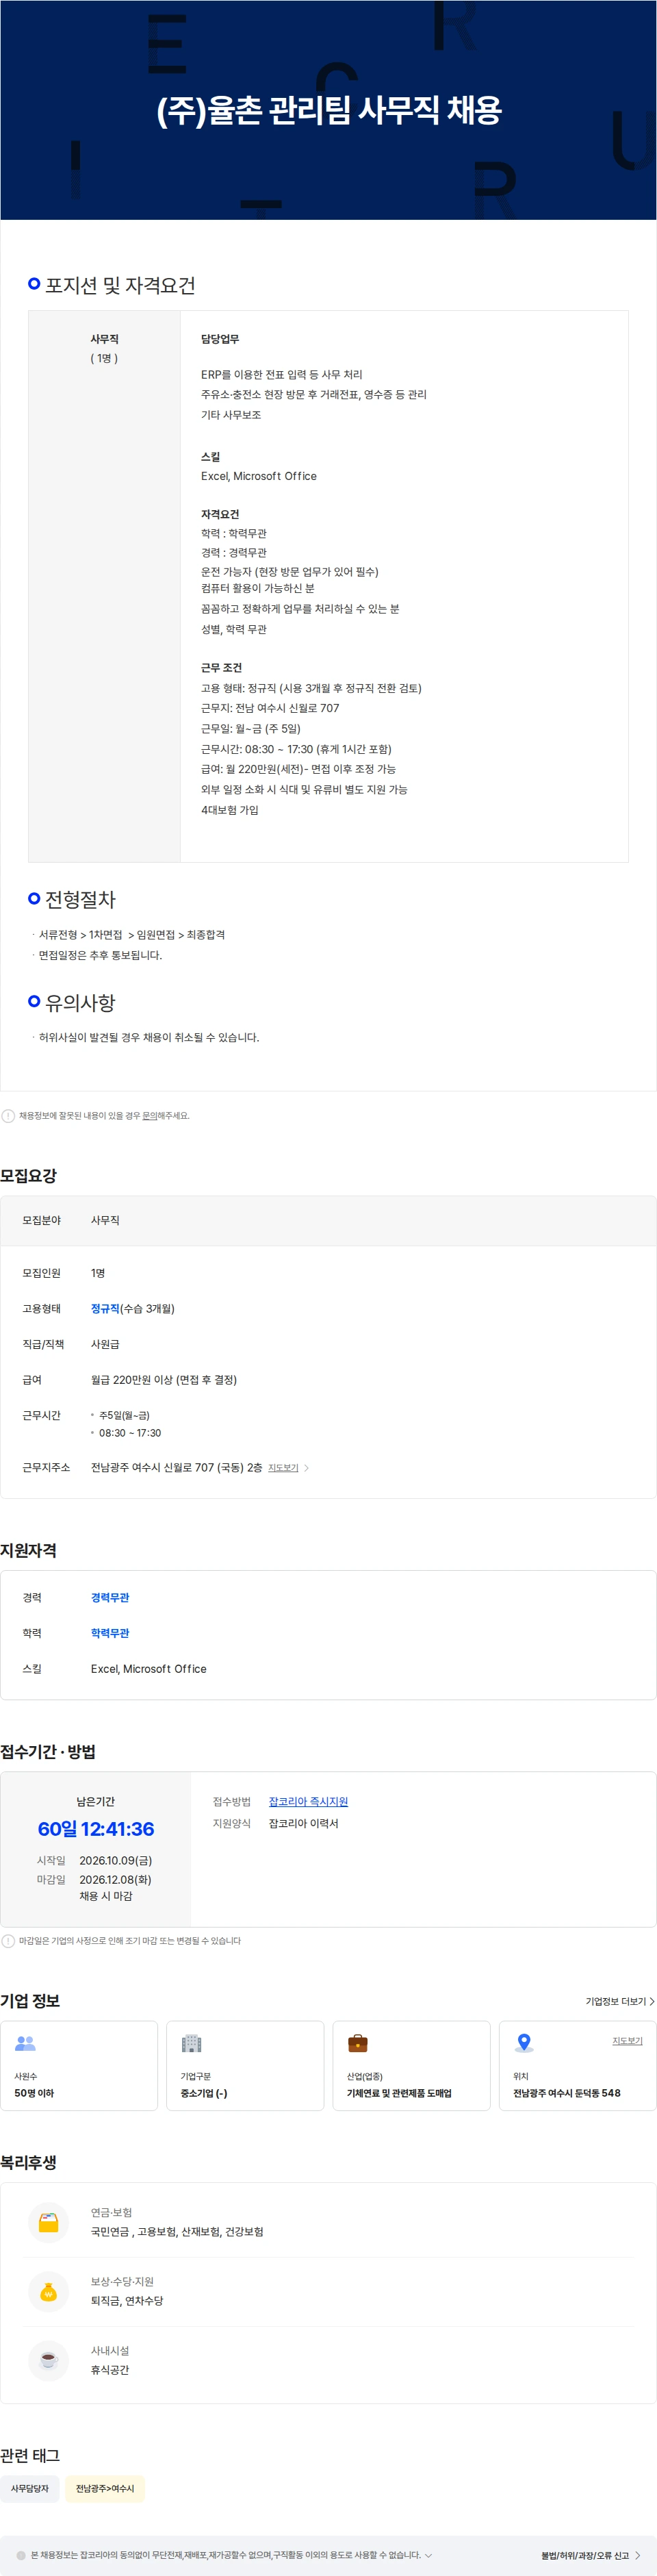657x2576 pixels.
Task: Open 잡코리아 즉시지원 application link
Action: pos(308,1801)
